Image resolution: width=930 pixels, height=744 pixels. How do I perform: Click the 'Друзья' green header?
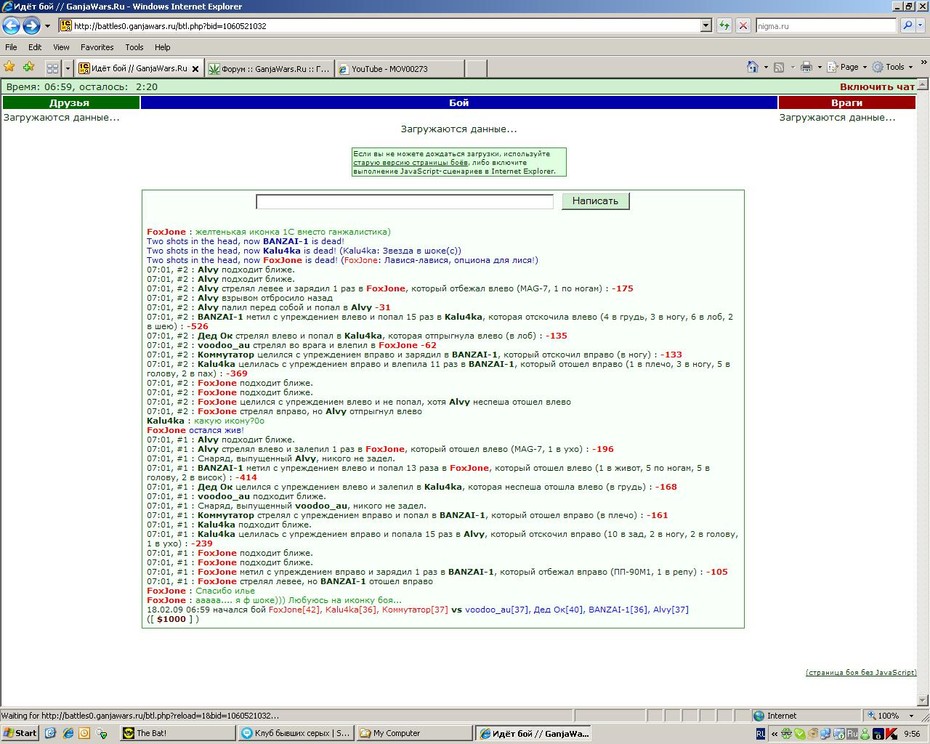(70, 103)
